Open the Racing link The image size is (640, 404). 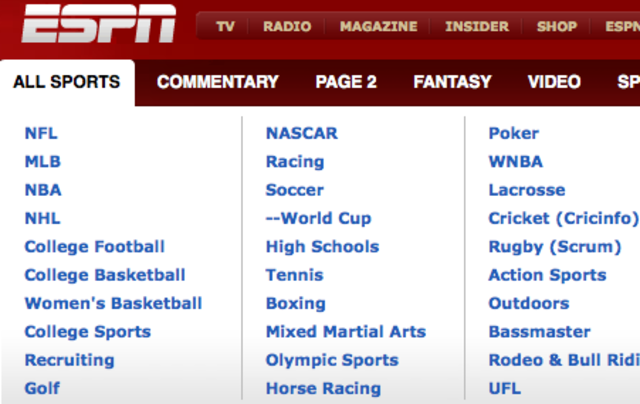(295, 162)
